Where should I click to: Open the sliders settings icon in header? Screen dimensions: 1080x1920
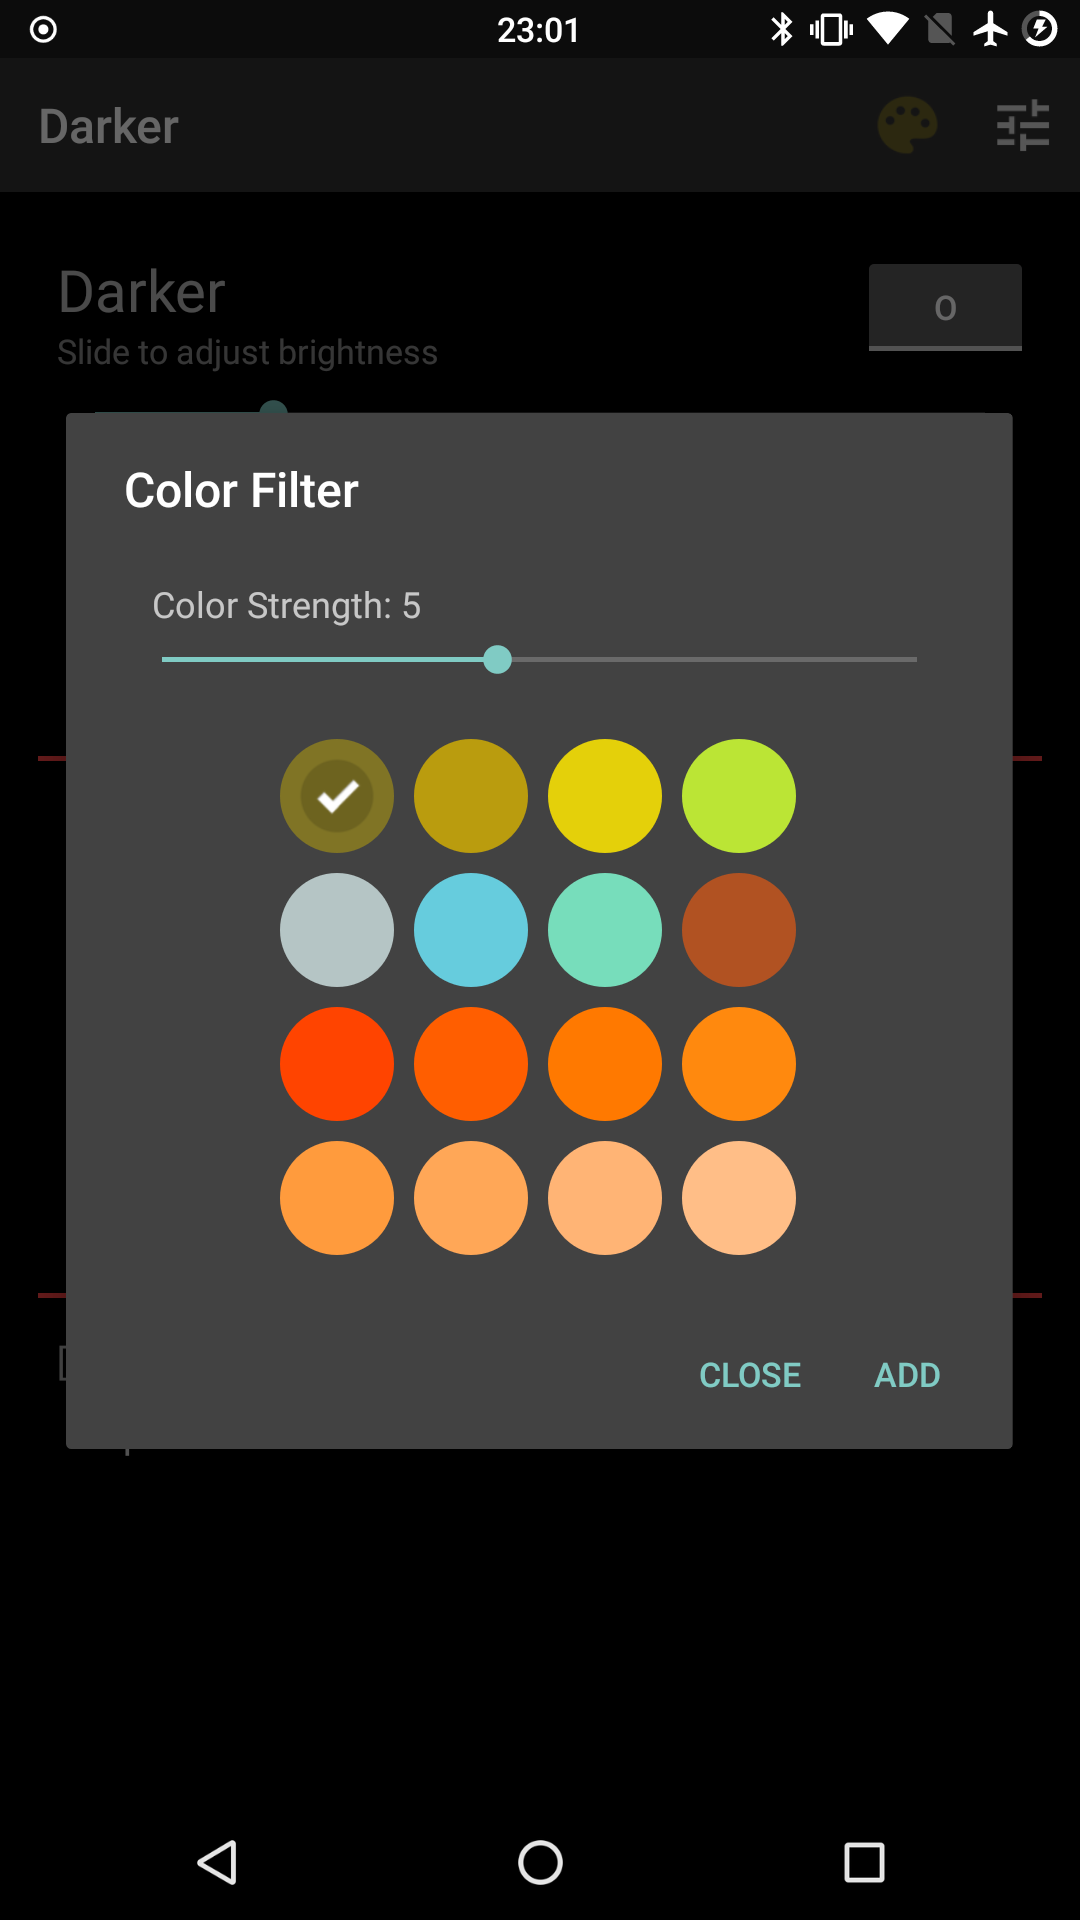[x=1023, y=125]
